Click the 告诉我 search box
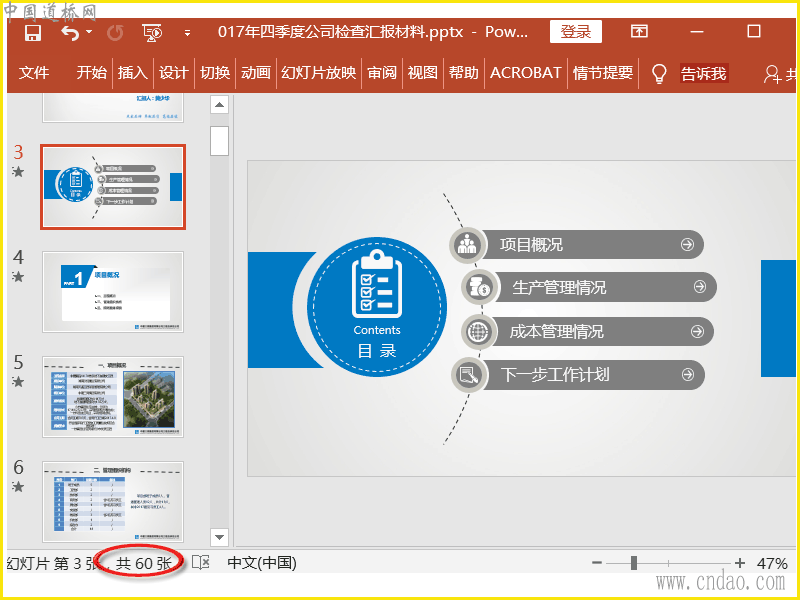 pos(704,73)
